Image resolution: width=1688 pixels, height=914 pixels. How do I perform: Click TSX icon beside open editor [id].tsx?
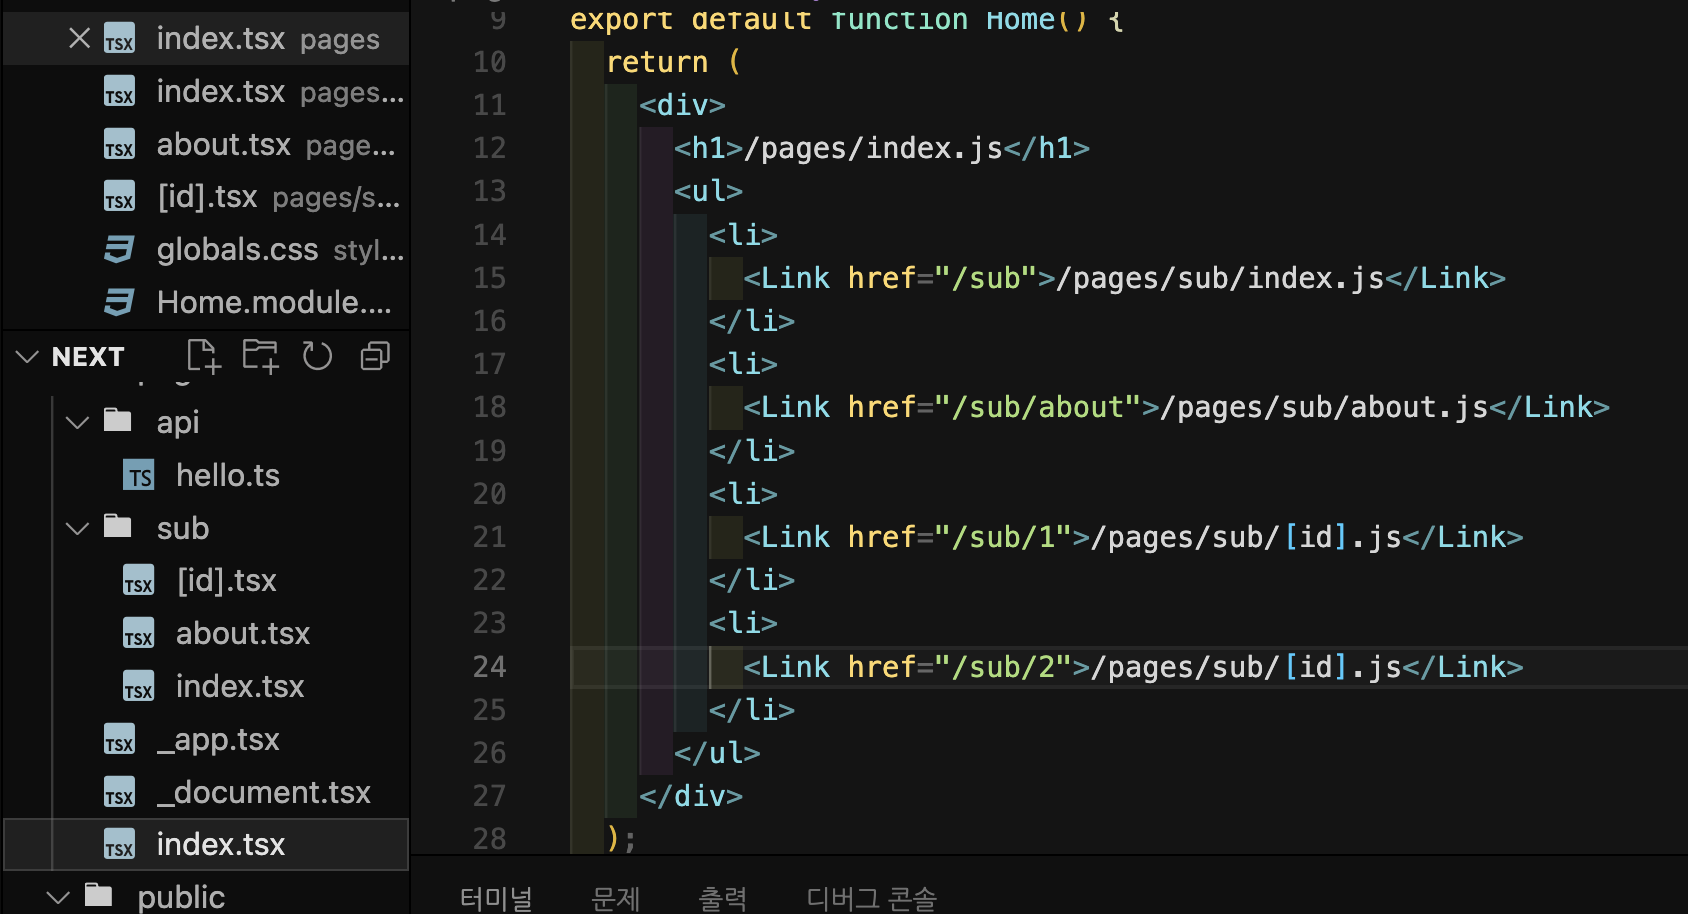click(119, 198)
